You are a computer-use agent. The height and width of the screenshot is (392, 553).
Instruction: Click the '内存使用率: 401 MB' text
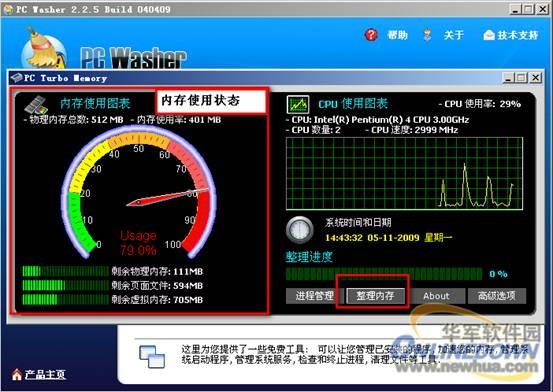click(176, 120)
